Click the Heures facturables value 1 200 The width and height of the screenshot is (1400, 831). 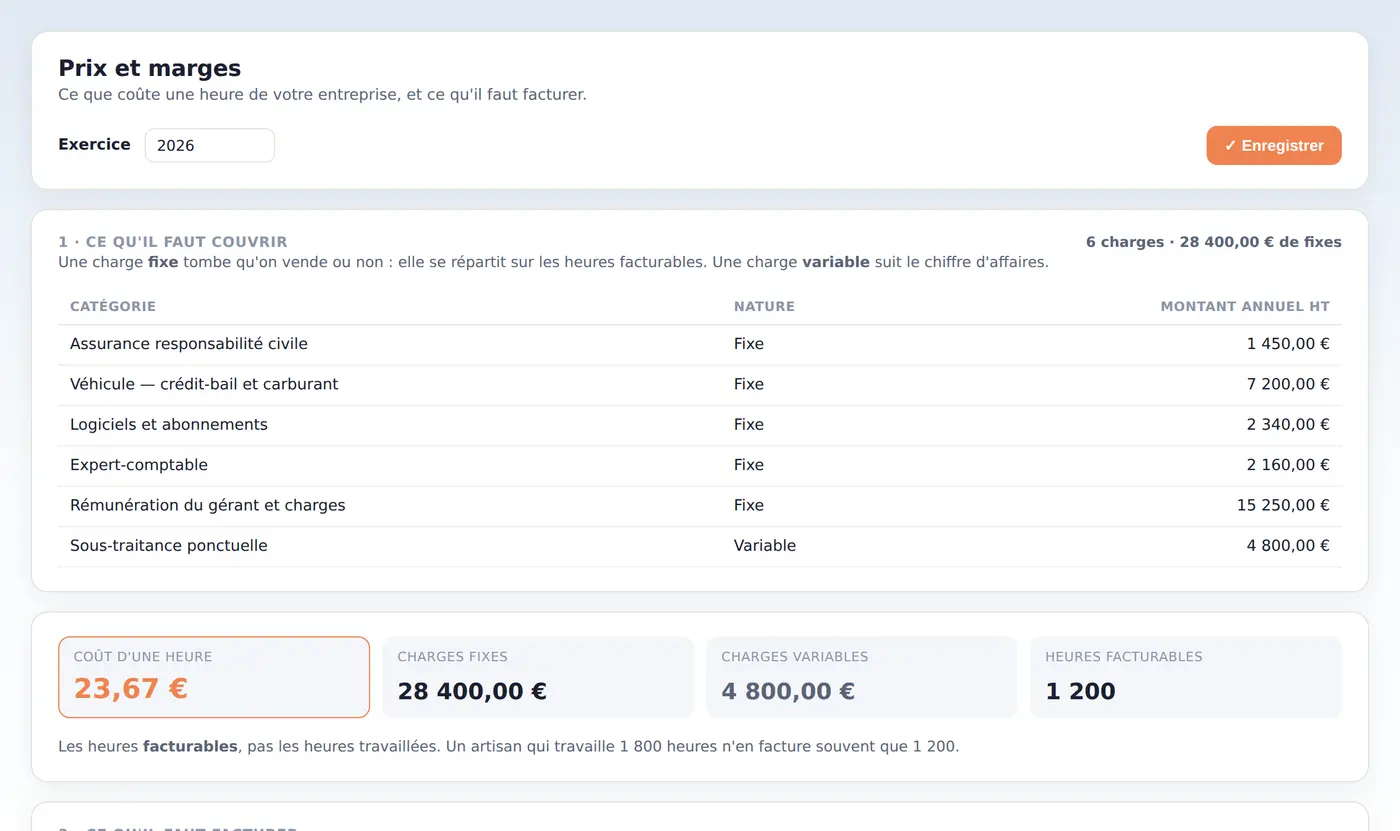(x=1080, y=691)
